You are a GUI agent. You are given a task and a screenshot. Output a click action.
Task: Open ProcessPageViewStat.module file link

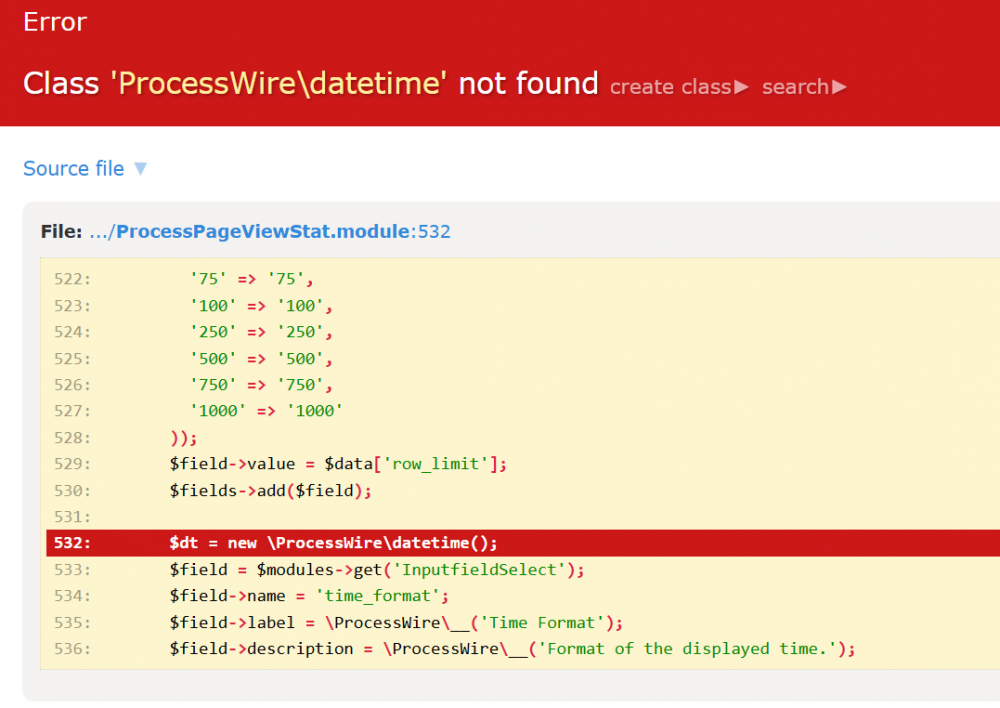263,232
